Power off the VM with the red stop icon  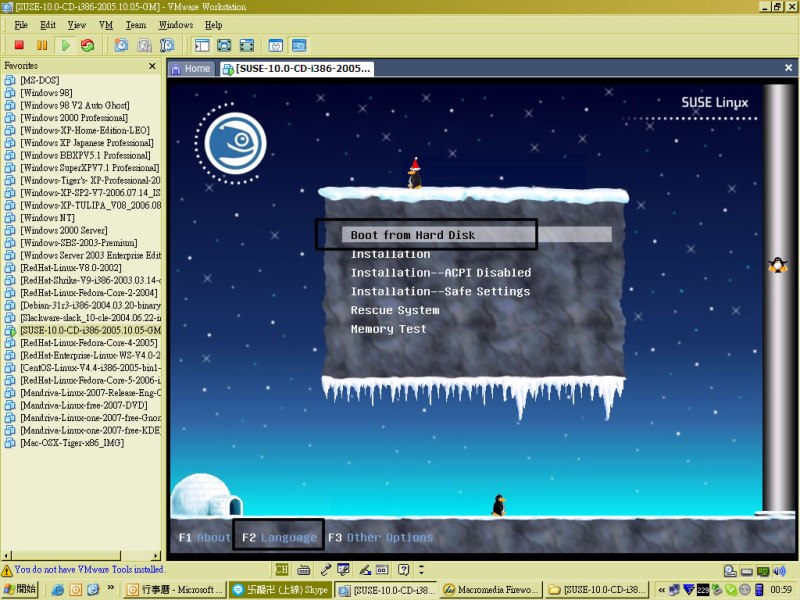click(19, 45)
